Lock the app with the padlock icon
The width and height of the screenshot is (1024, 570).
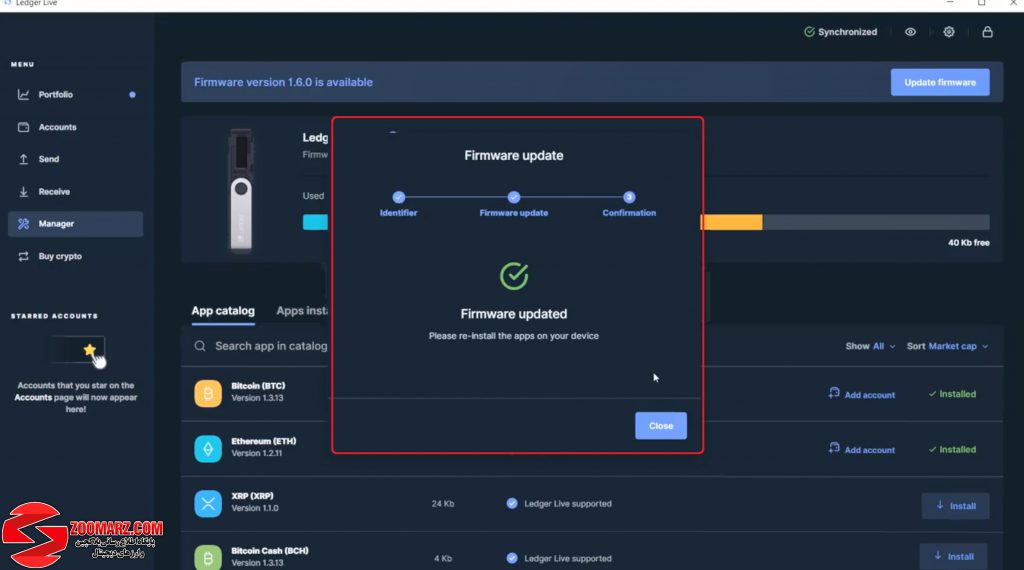[987, 32]
